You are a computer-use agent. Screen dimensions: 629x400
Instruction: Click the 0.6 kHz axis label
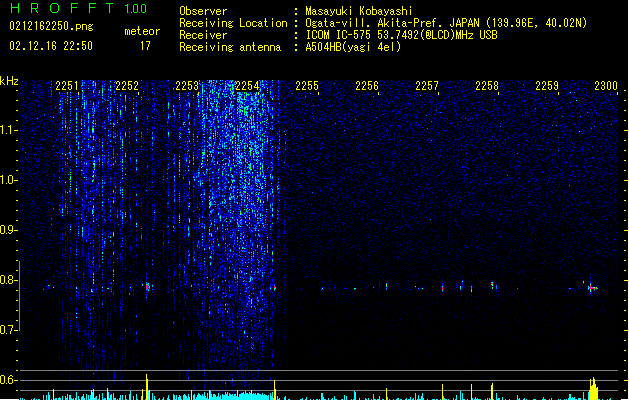tap(8, 380)
